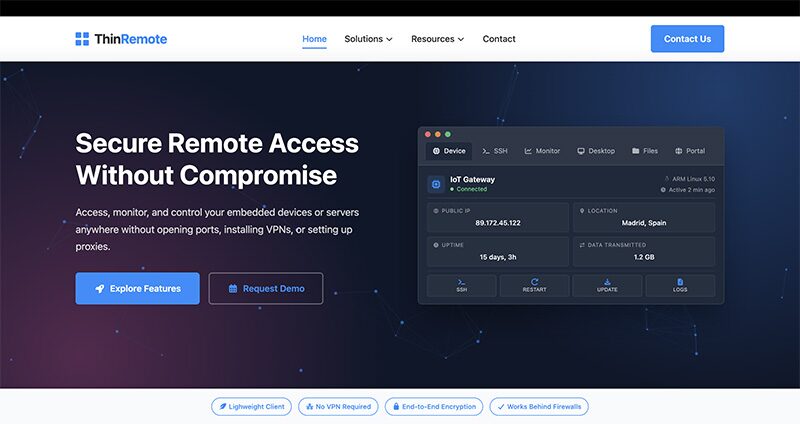Click the Lightweight Client badge

click(252, 407)
